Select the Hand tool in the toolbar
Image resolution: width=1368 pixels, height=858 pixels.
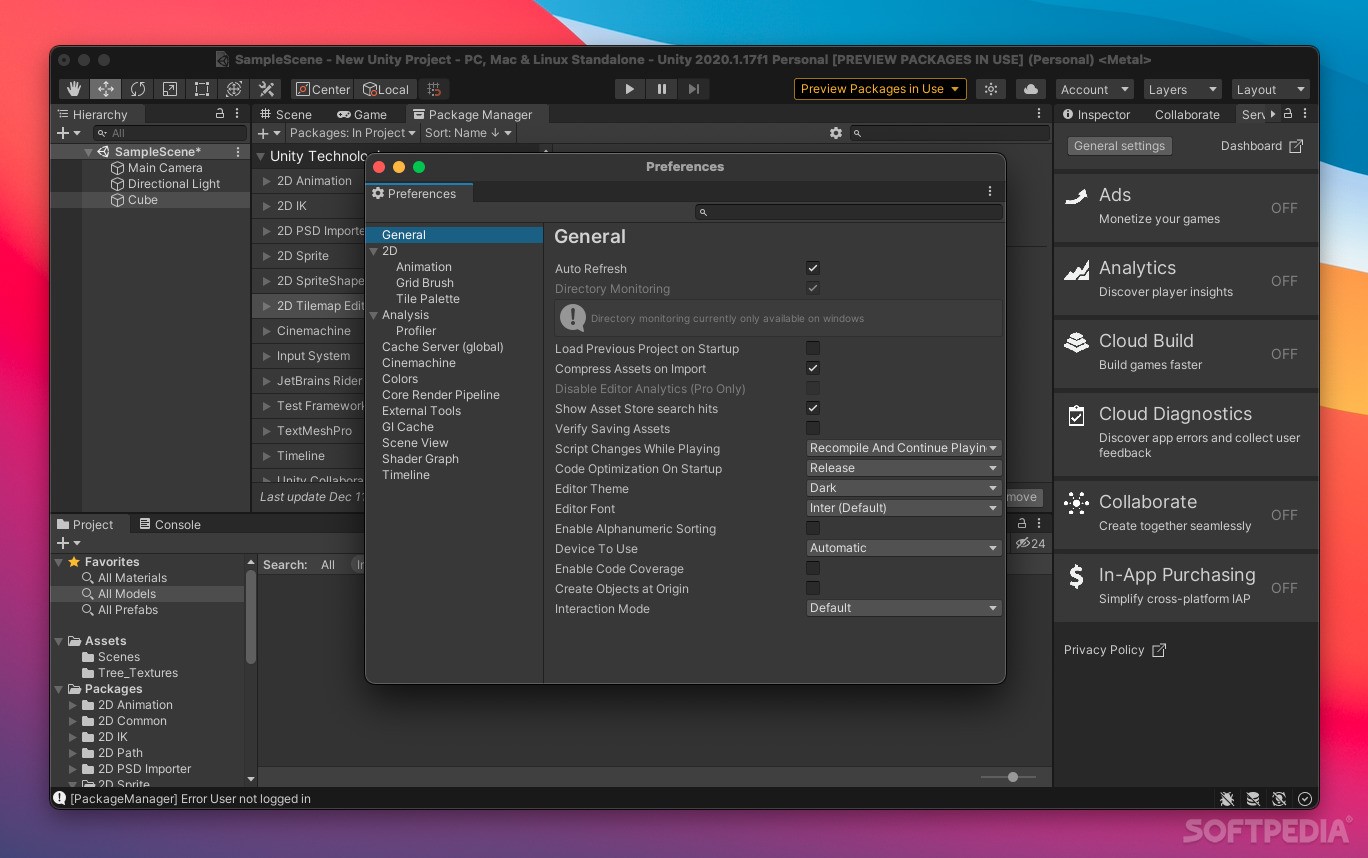click(x=73, y=89)
